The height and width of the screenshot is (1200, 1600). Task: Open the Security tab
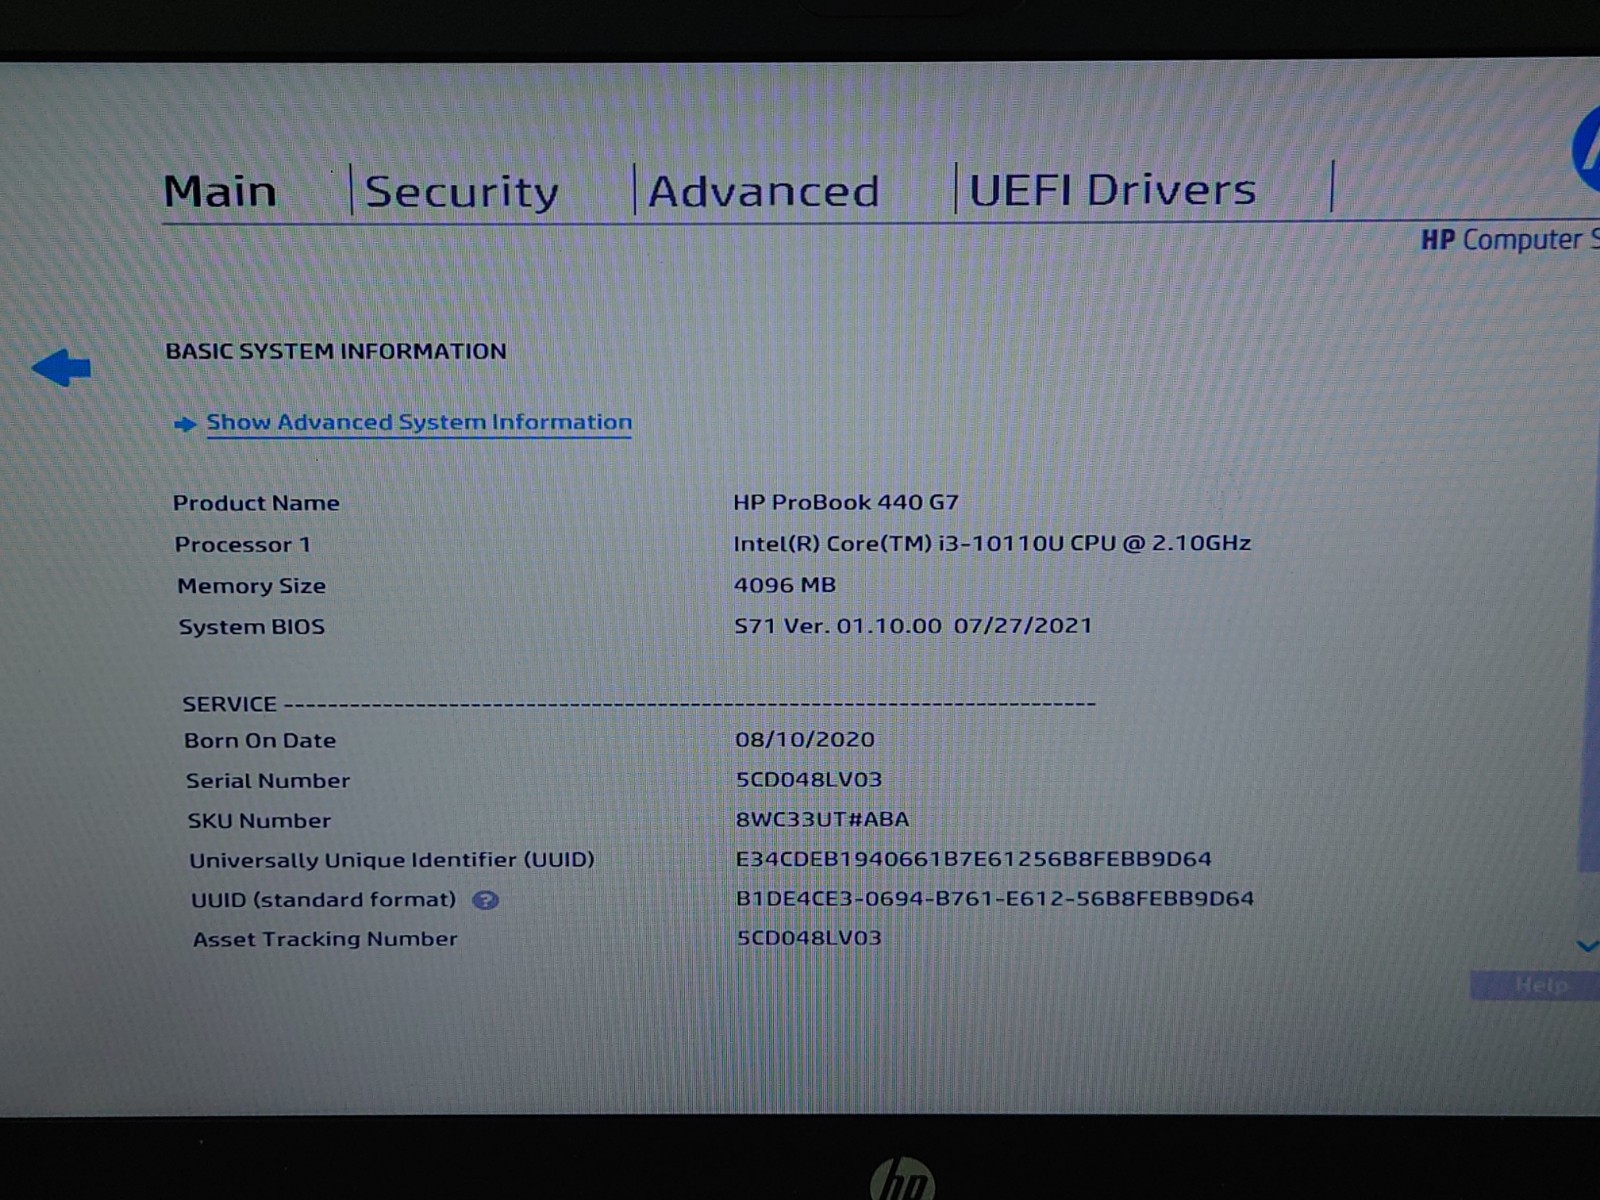[461, 191]
